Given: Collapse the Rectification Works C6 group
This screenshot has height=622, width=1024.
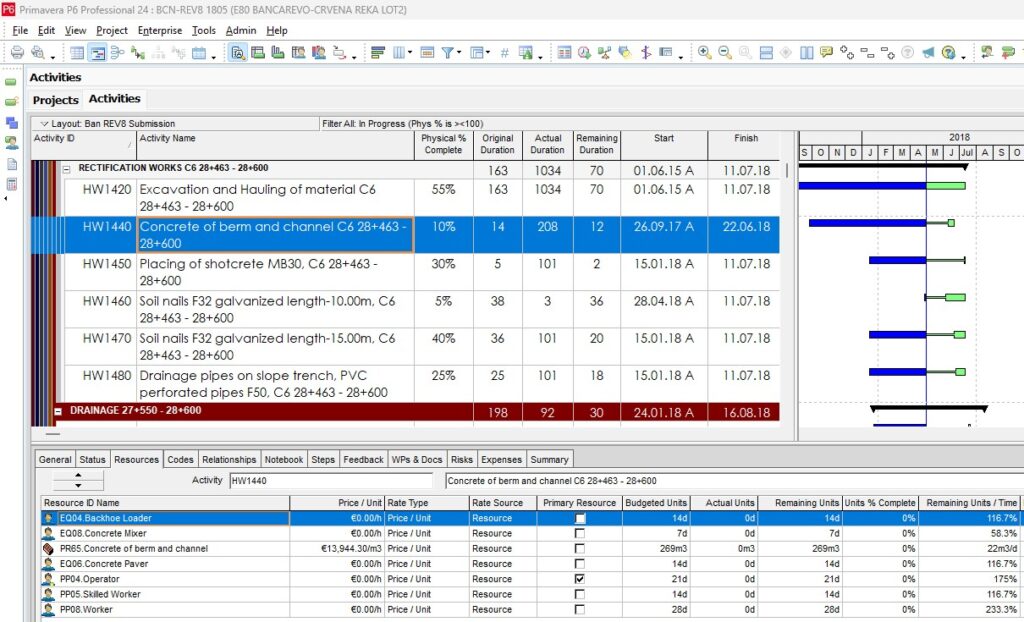Looking at the screenshot, I should pyautogui.click(x=67, y=170).
